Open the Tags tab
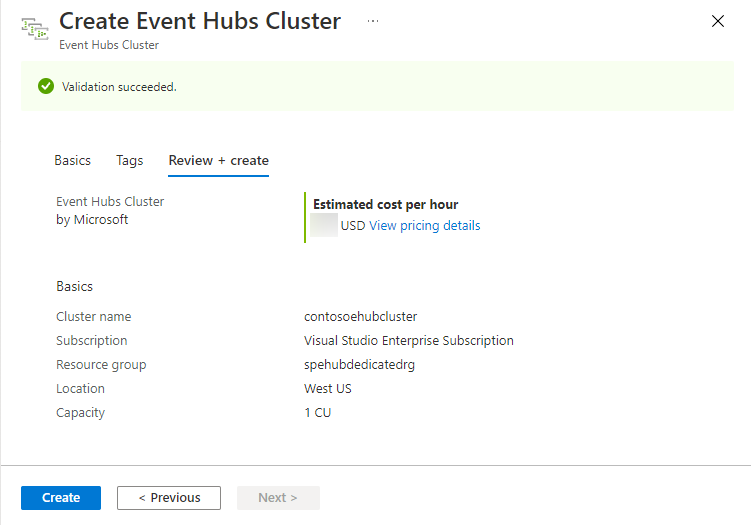This screenshot has height=525, width=751. point(129,160)
